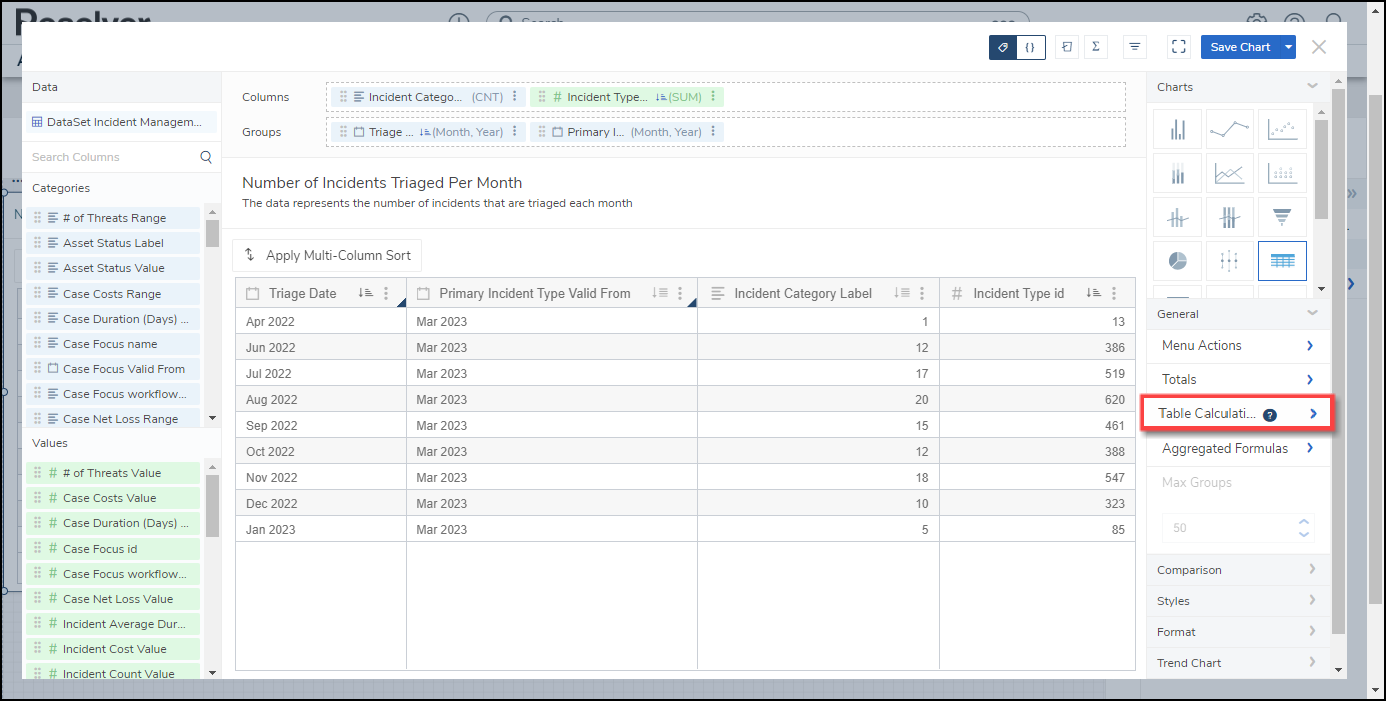Toggle sort on Triage Date column
The image size is (1386, 701).
pos(365,294)
